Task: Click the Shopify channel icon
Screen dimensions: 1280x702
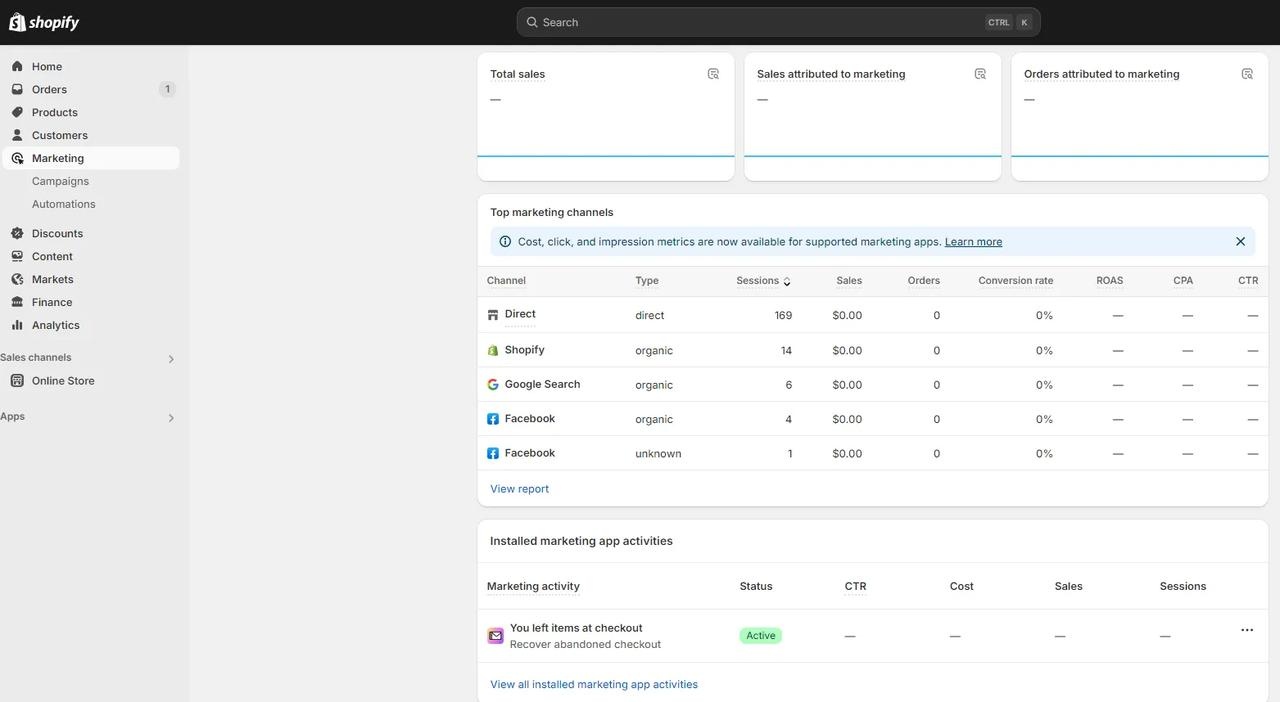Action: (493, 350)
